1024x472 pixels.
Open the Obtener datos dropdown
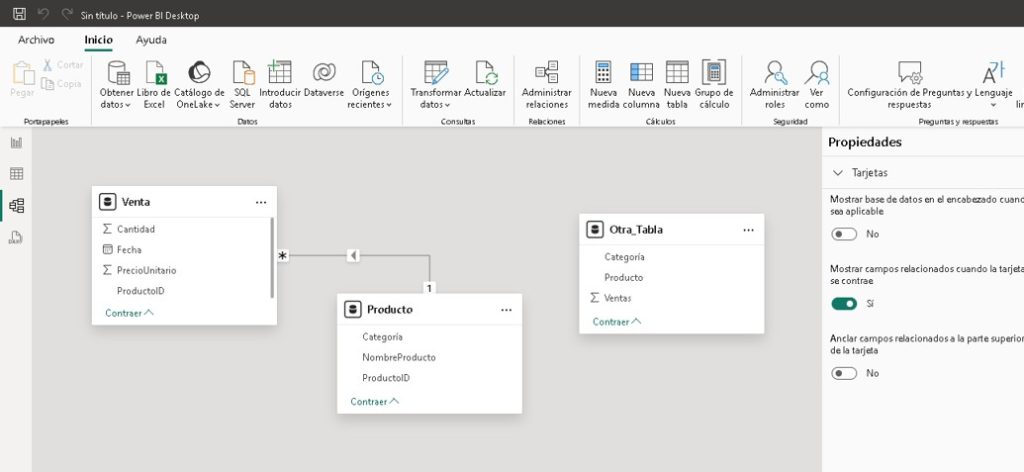coord(117,104)
